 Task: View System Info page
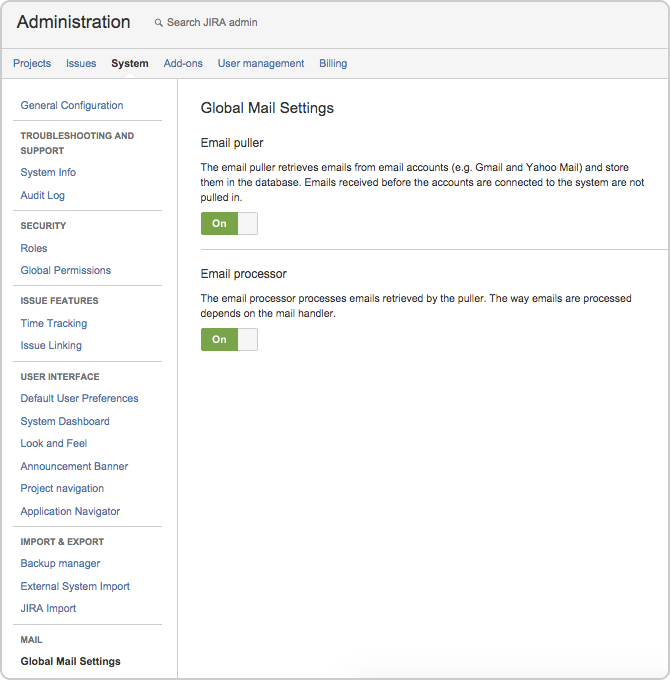pyautogui.click(x=48, y=172)
